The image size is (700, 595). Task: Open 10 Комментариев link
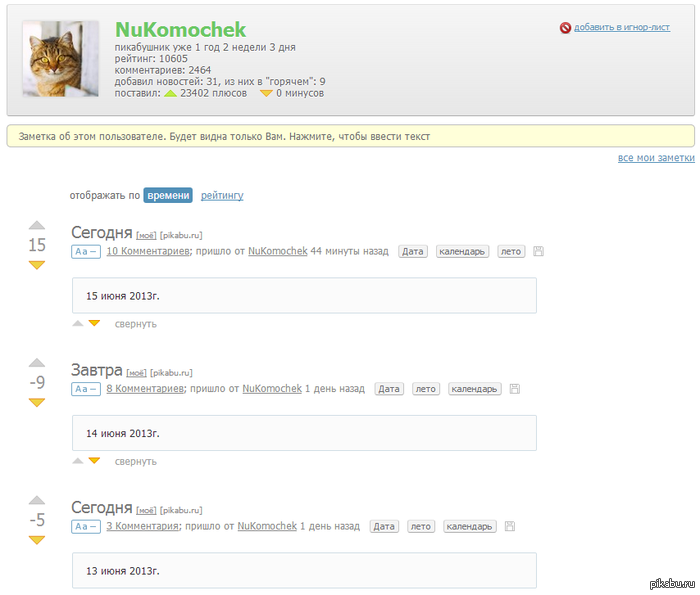tap(148, 251)
